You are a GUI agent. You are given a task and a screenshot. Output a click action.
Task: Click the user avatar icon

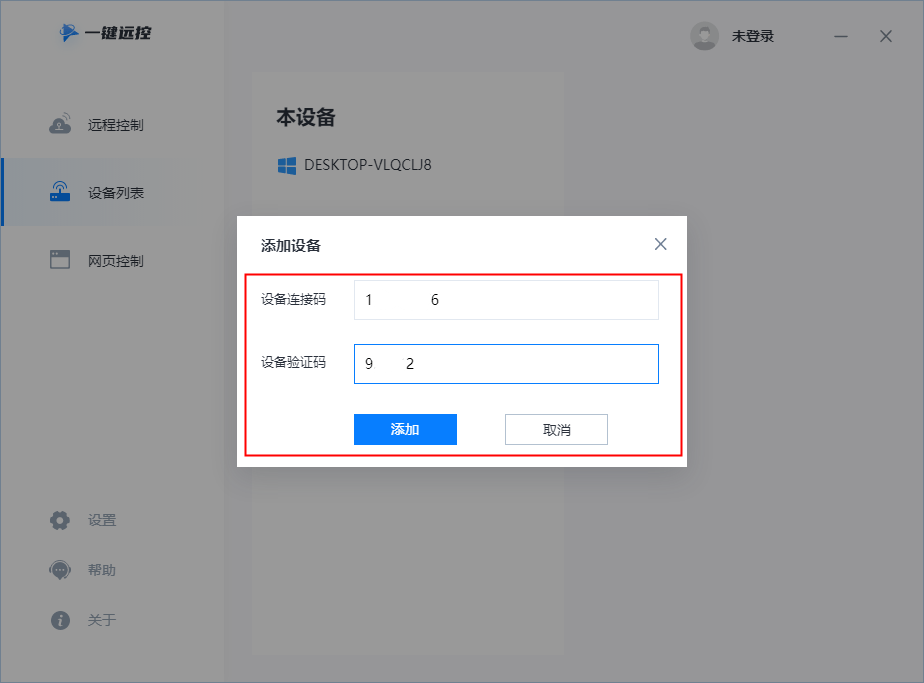coord(704,36)
